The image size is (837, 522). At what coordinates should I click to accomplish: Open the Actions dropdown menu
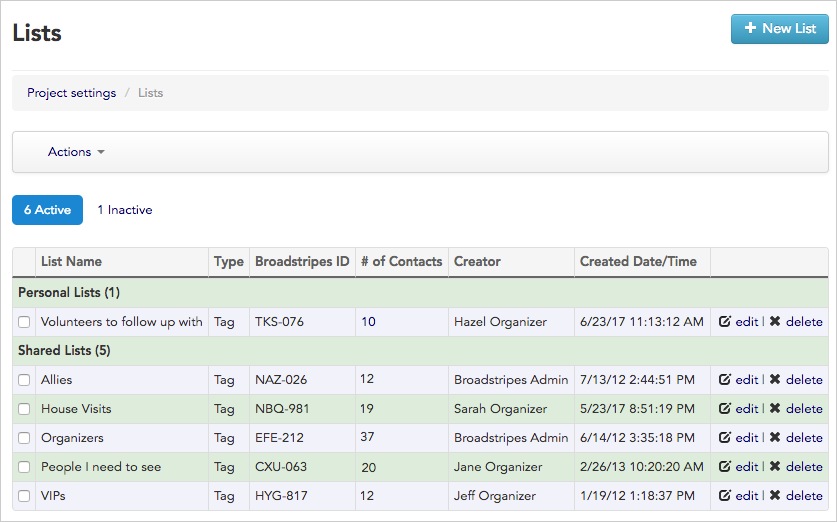pyautogui.click(x=76, y=152)
